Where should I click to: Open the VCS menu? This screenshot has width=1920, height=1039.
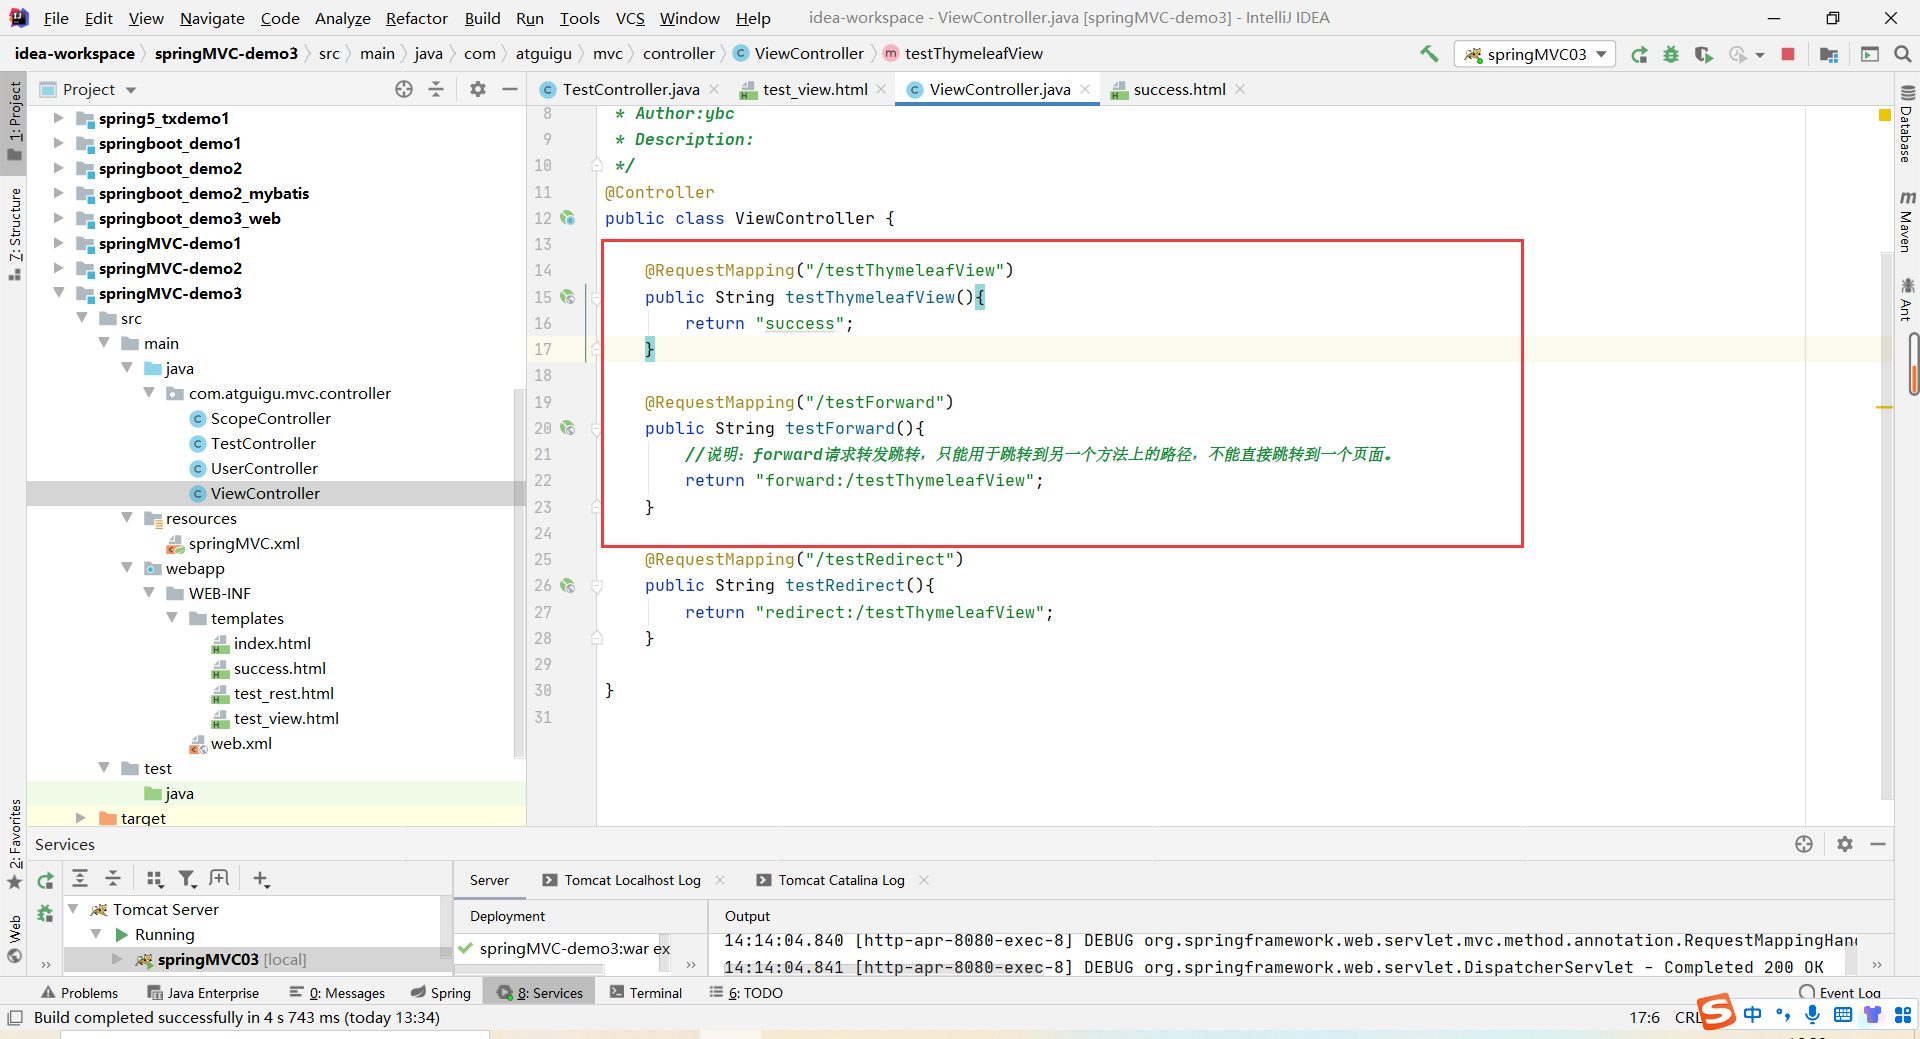tap(630, 18)
